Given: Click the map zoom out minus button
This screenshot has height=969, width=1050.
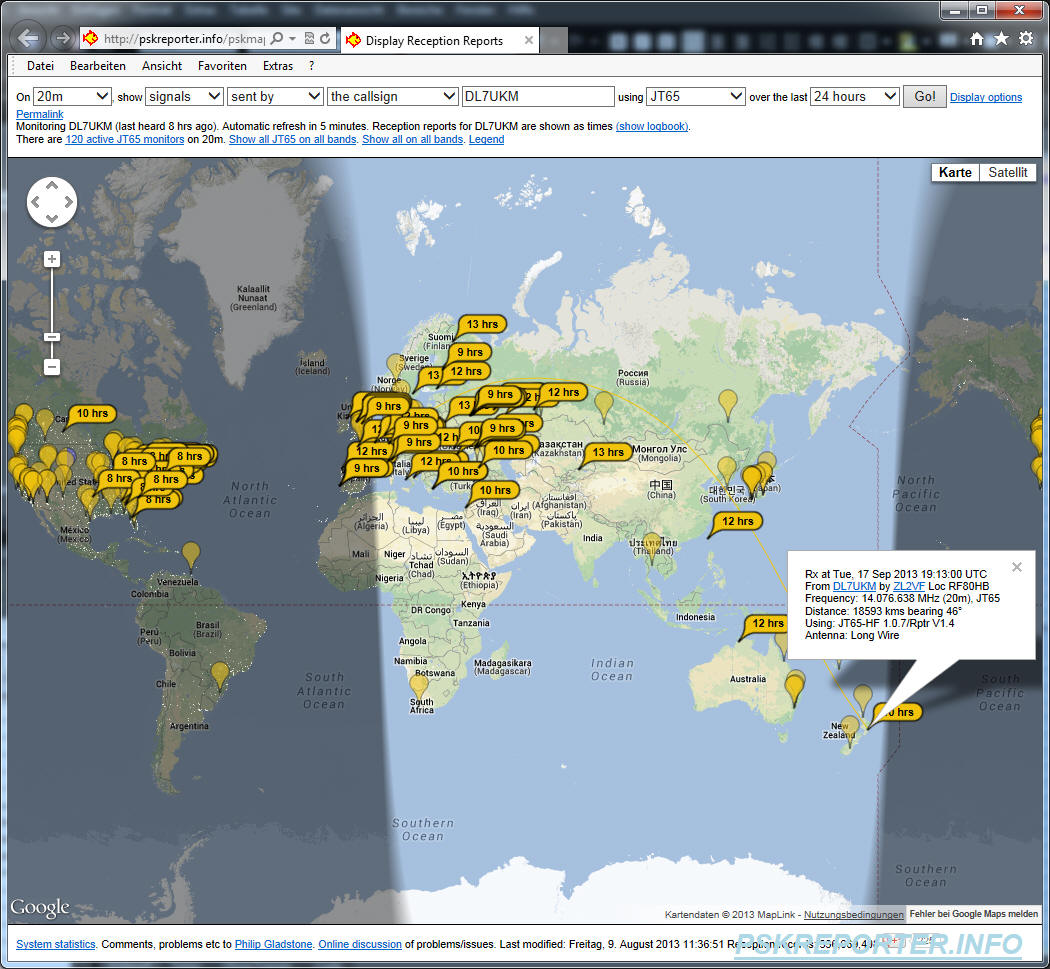Looking at the screenshot, I should tap(52, 367).
